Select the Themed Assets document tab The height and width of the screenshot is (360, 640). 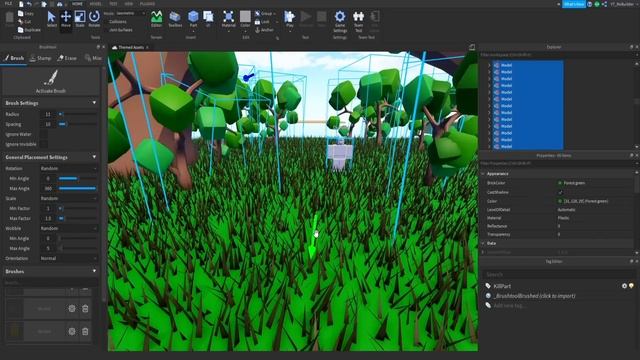(x=131, y=47)
